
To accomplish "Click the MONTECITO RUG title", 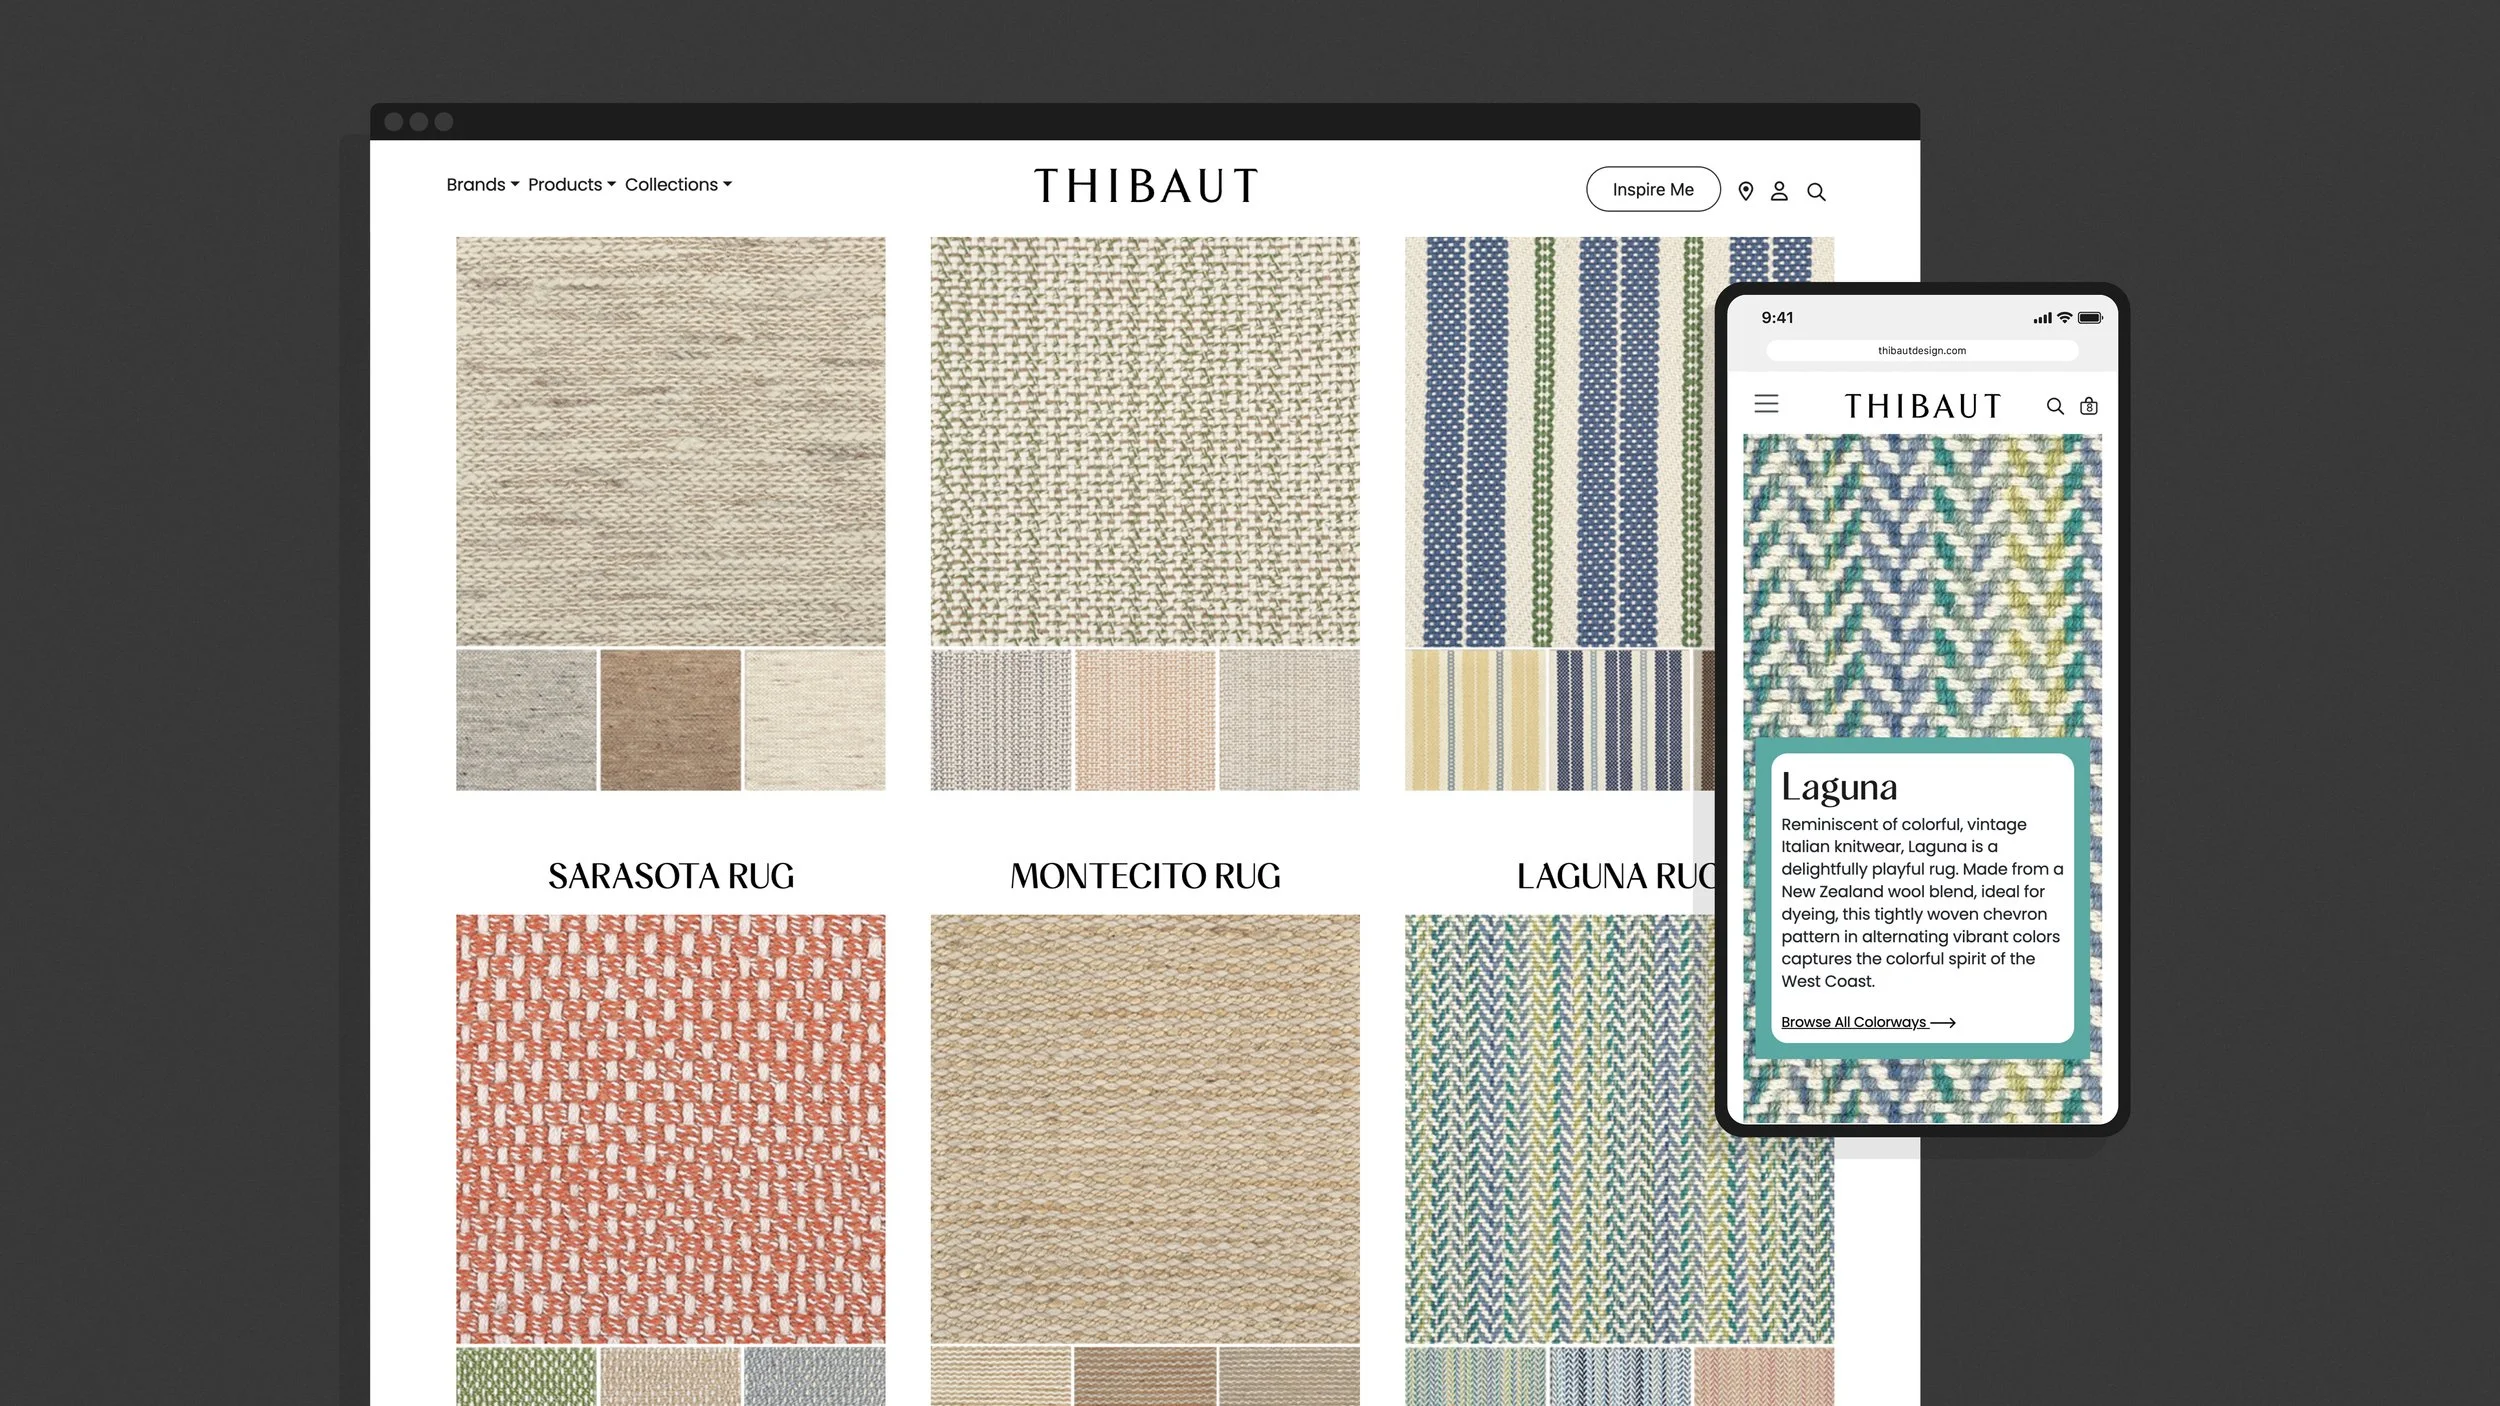I will point(1145,876).
